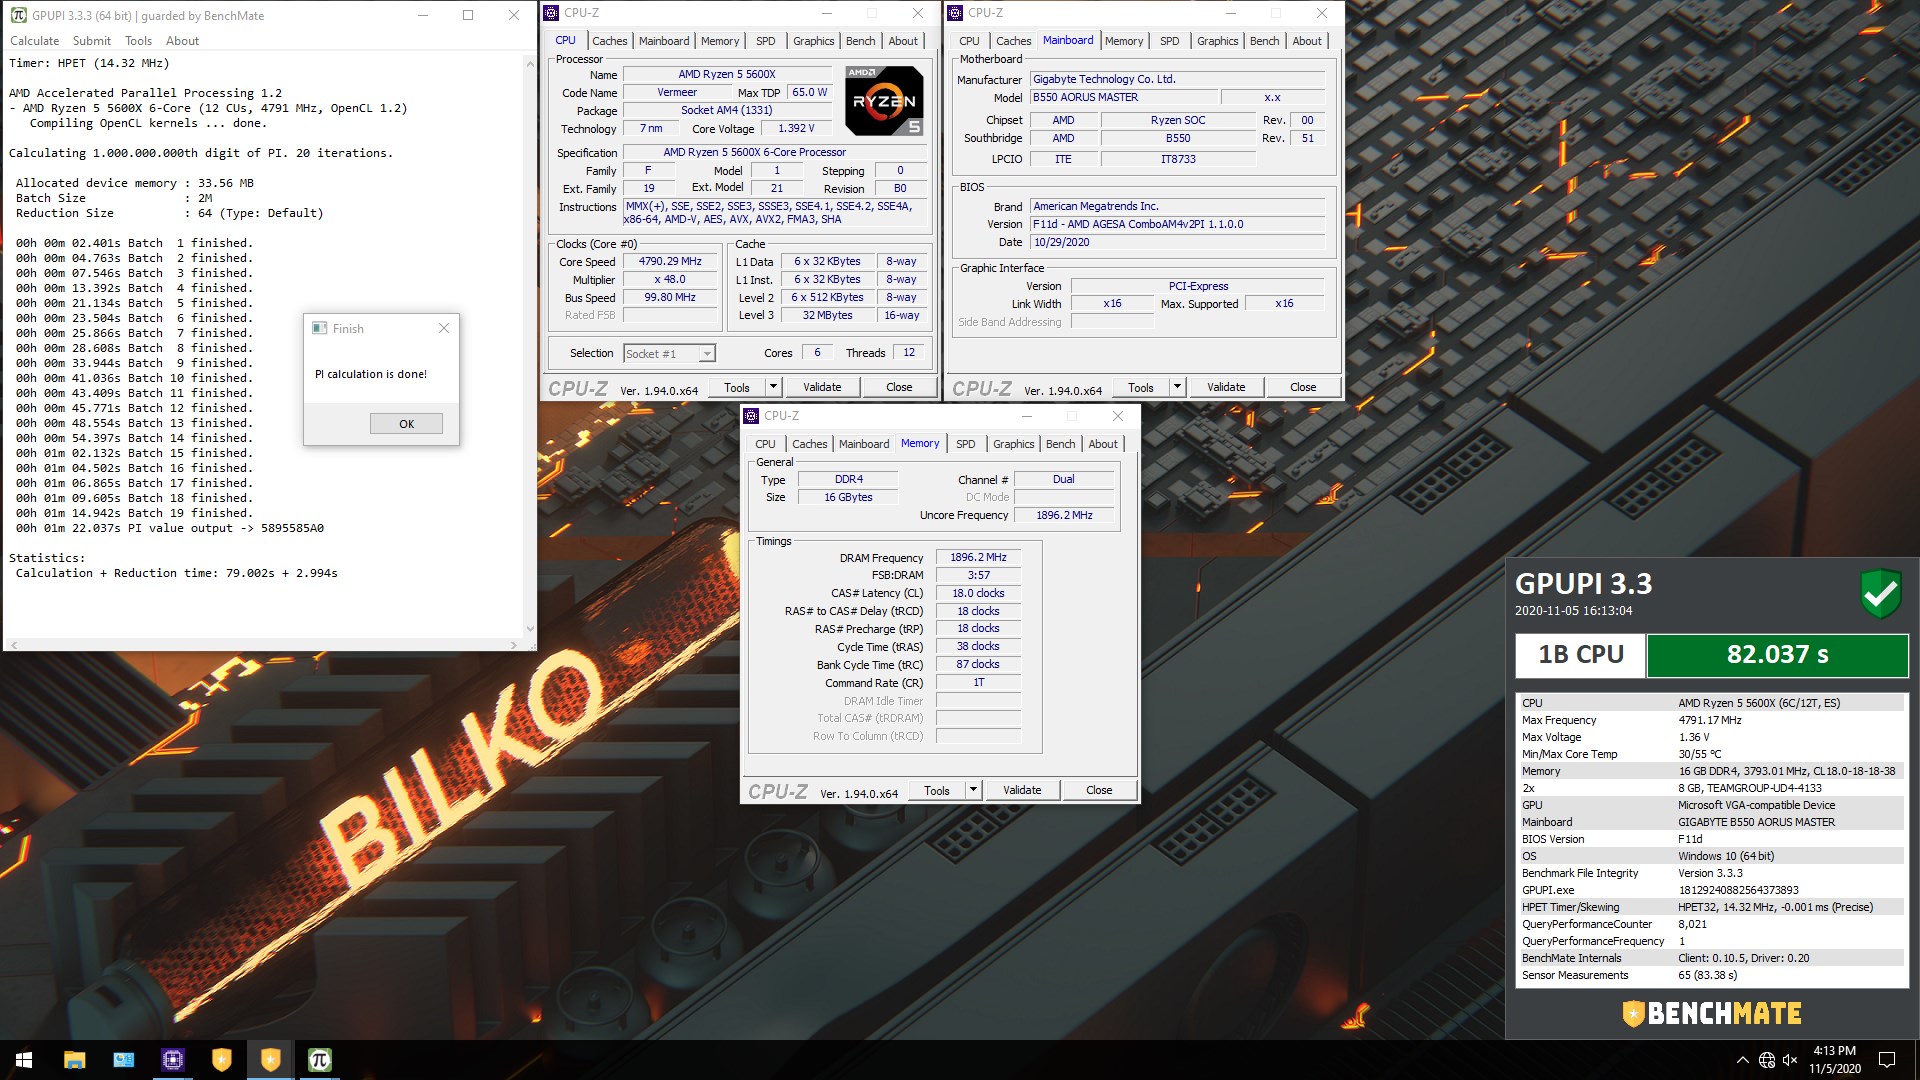
Task: Click the GPUPI pi symbol taskbar icon
Action: point(319,1060)
